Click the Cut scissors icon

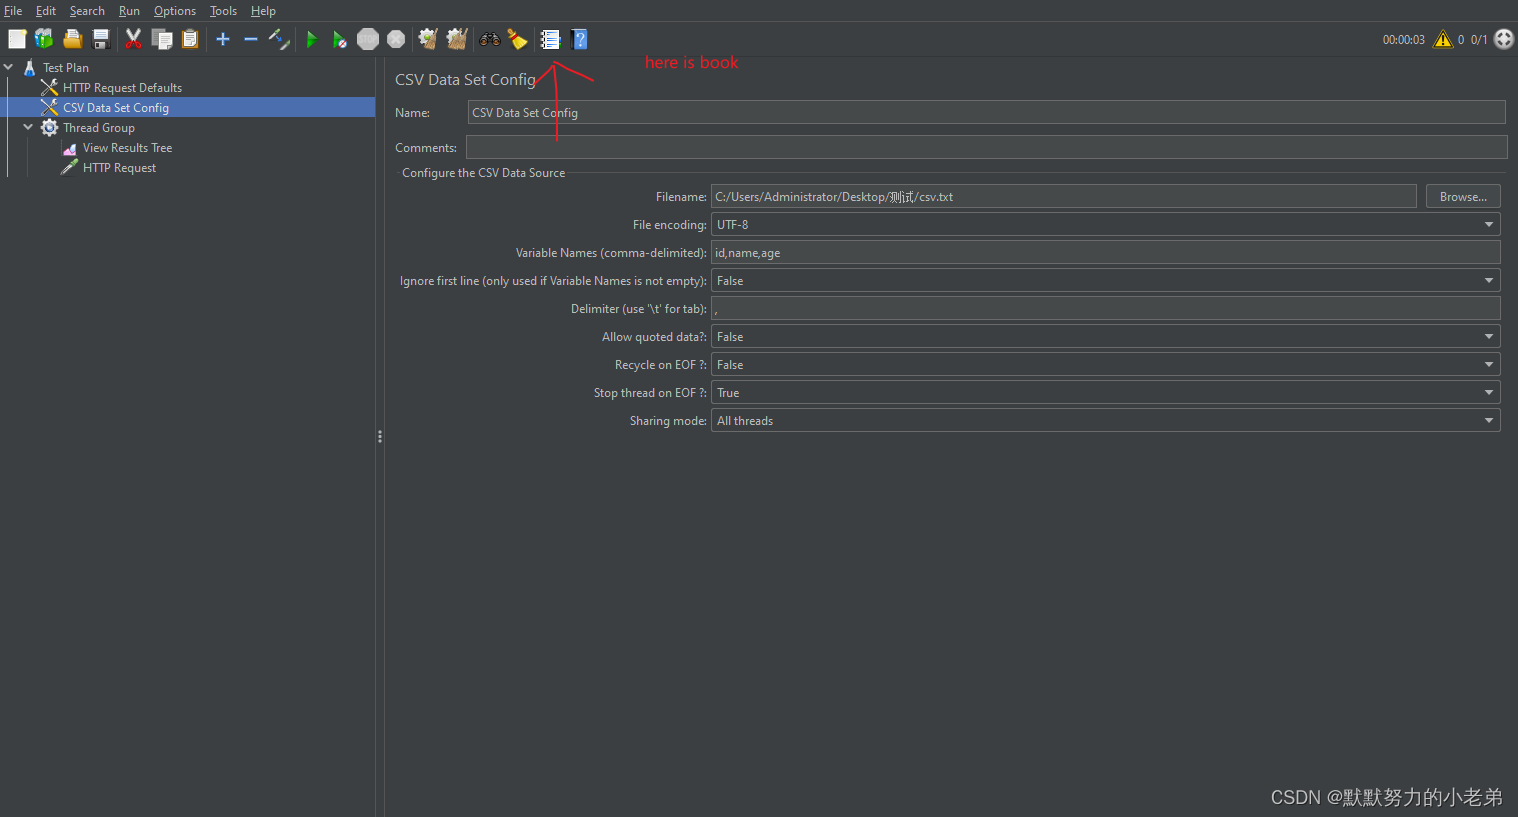pos(133,39)
